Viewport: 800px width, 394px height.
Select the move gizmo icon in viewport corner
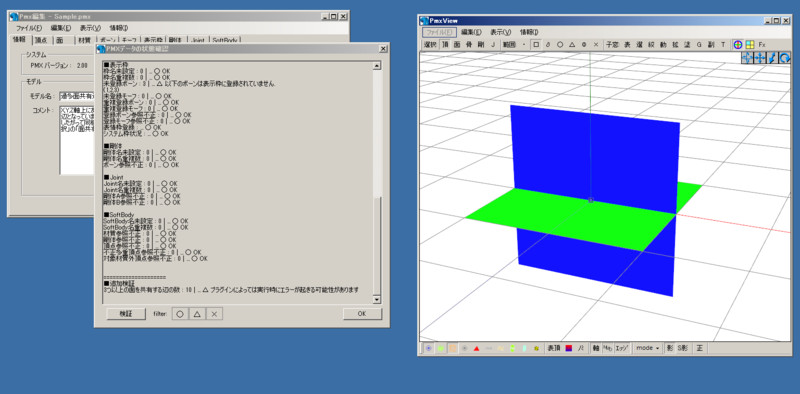(760, 58)
